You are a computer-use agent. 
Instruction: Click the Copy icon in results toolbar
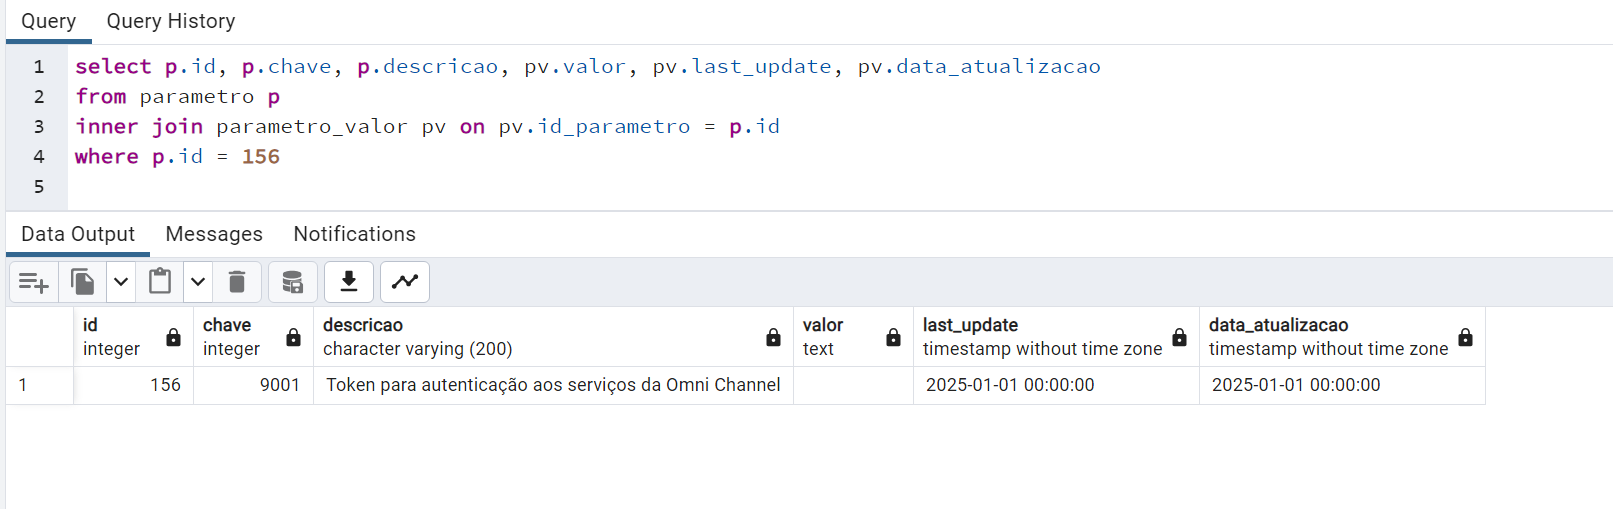[x=83, y=282]
